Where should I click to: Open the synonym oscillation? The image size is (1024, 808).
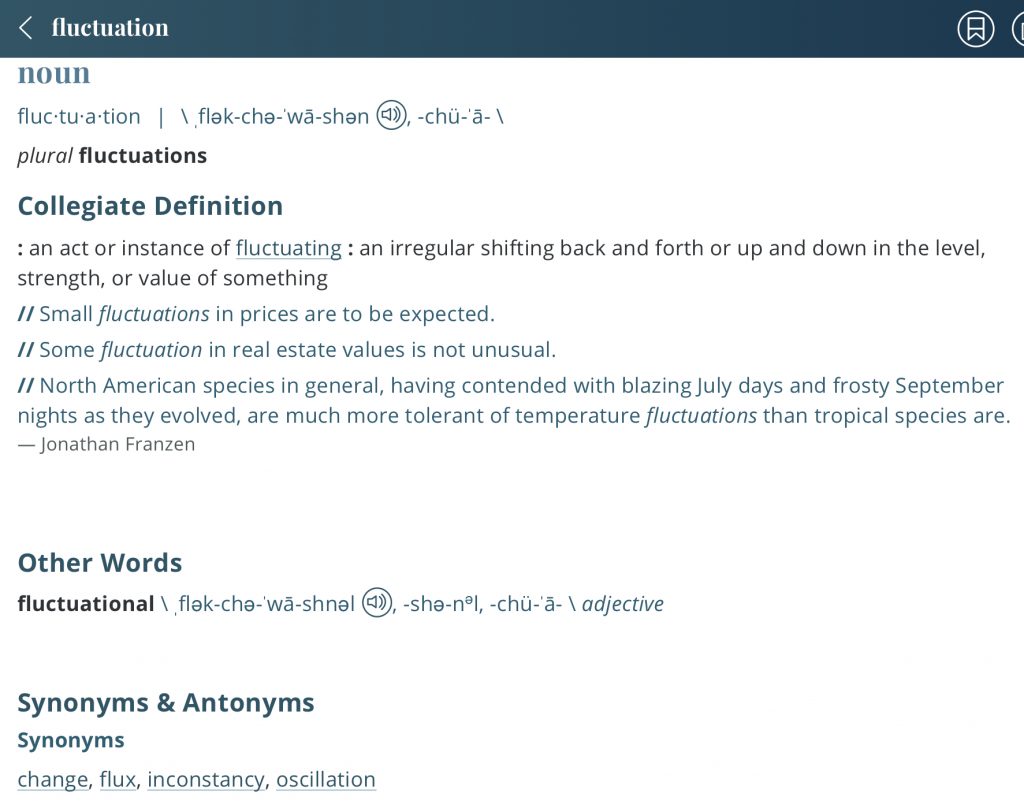(325, 779)
